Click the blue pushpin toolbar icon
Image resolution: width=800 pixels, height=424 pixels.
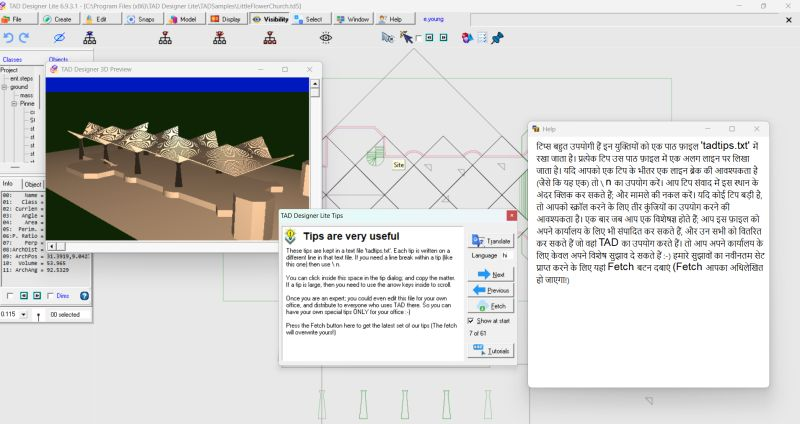click(497, 38)
